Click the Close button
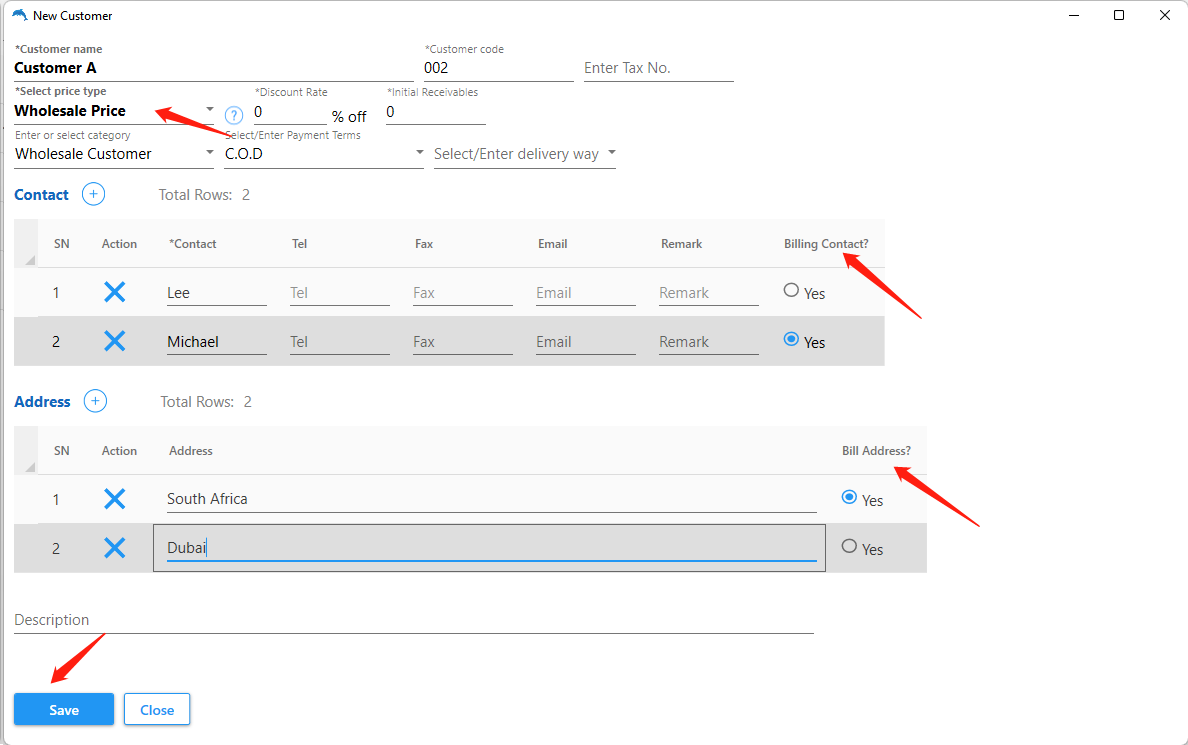This screenshot has height=745, width=1188. [x=157, y=710]
